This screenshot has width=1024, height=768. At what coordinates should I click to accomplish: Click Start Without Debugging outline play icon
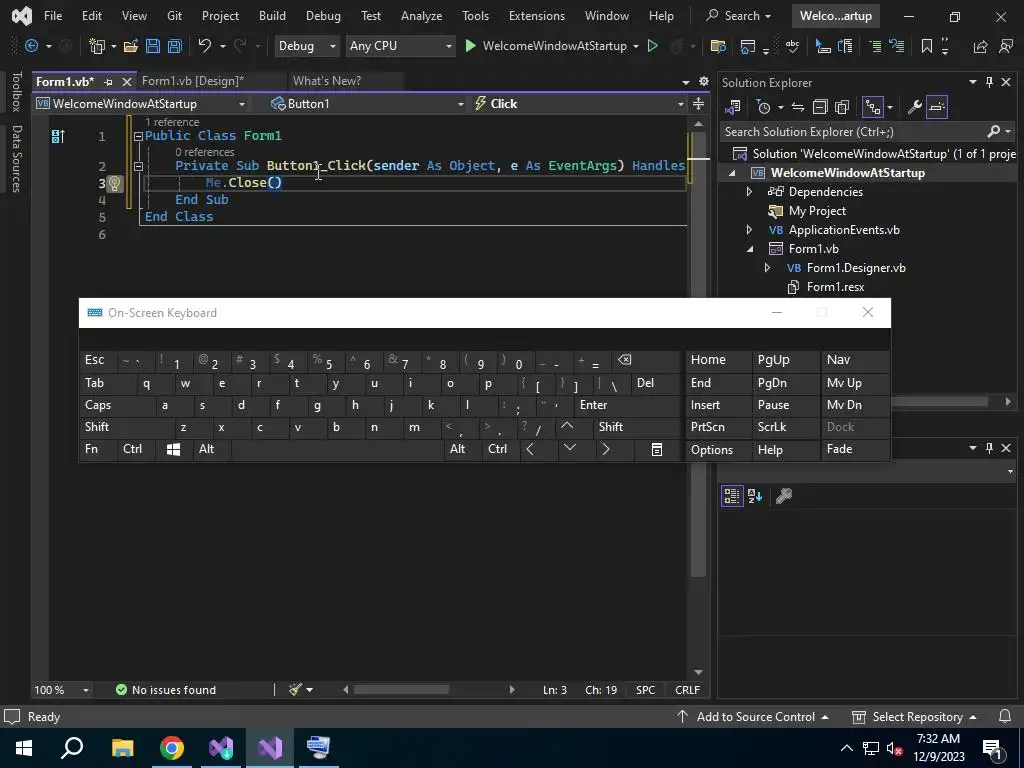[652, 46]
